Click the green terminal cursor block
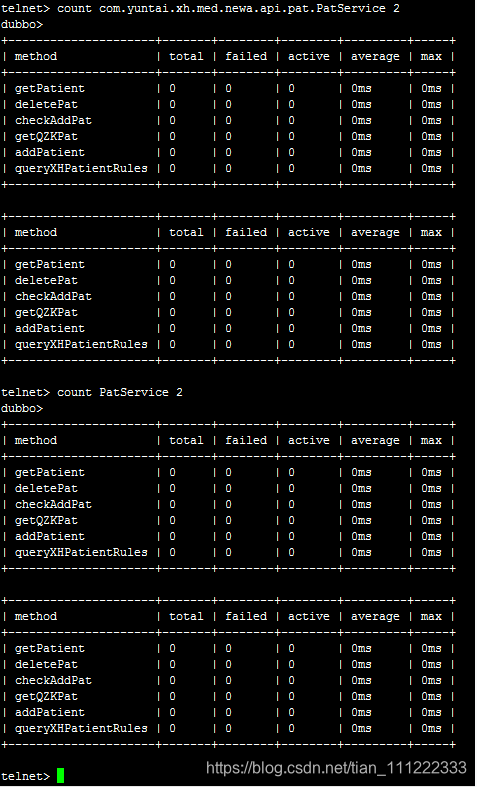Viewport: 477px width, 787px height. tap(60, 775)
